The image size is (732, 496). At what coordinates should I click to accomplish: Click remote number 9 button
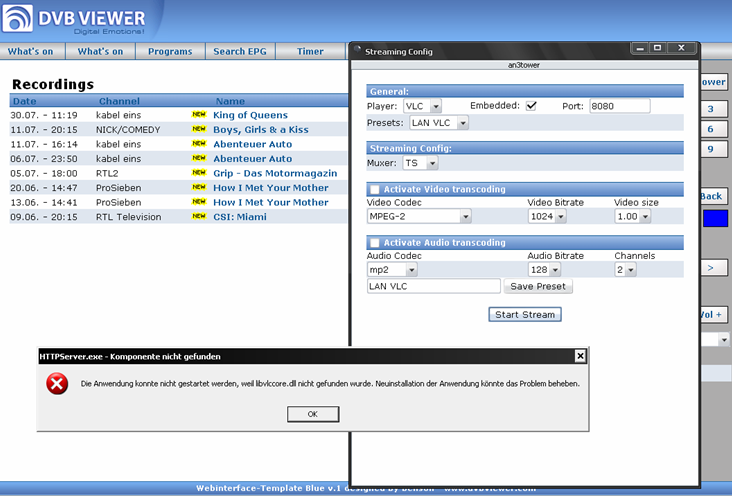point(714,149)
